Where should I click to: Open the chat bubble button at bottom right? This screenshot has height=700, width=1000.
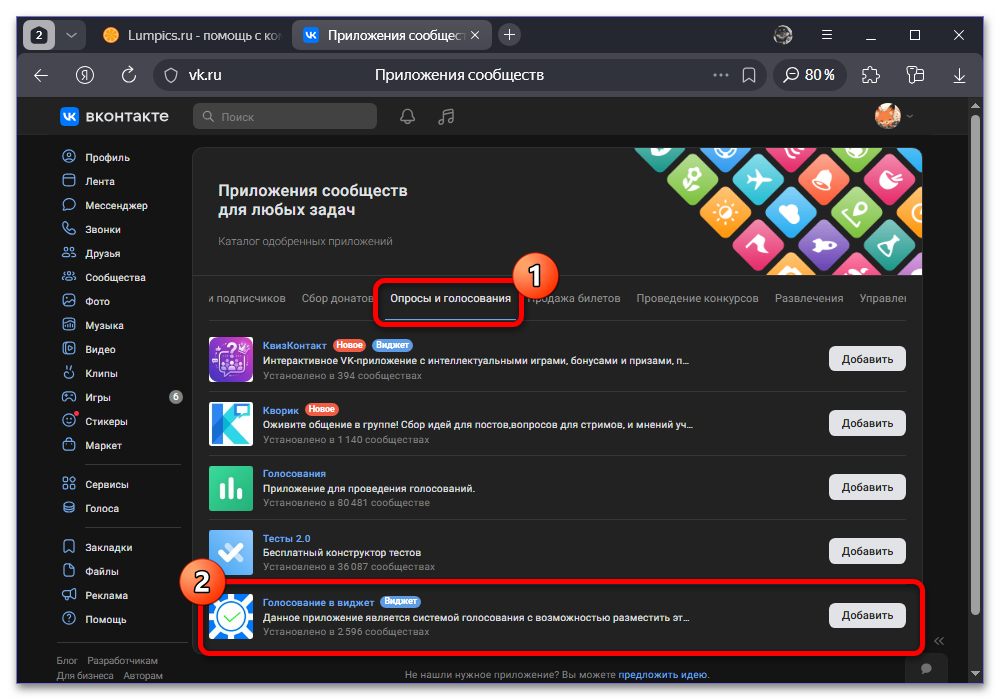click(x=926, y=668)
